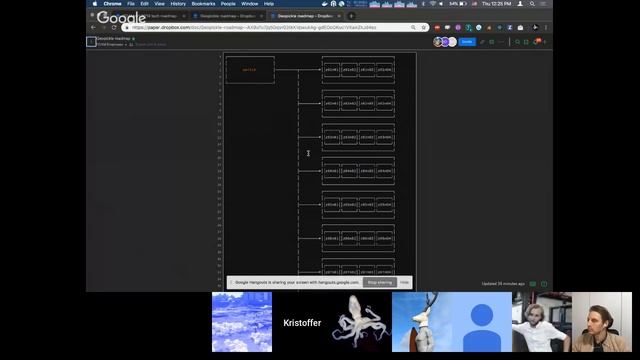
Task: Click the red extension icon next to star
Action: (x=437, y=27)
